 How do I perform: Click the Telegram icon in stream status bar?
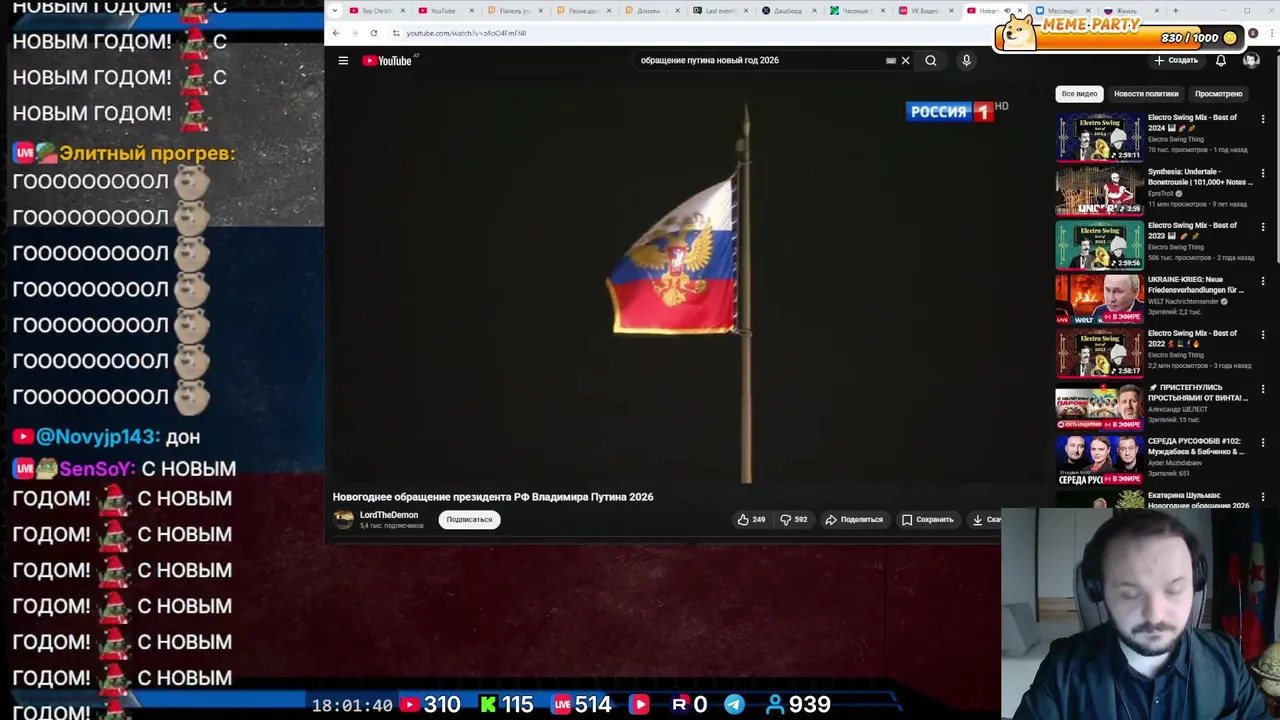(734, 705)
